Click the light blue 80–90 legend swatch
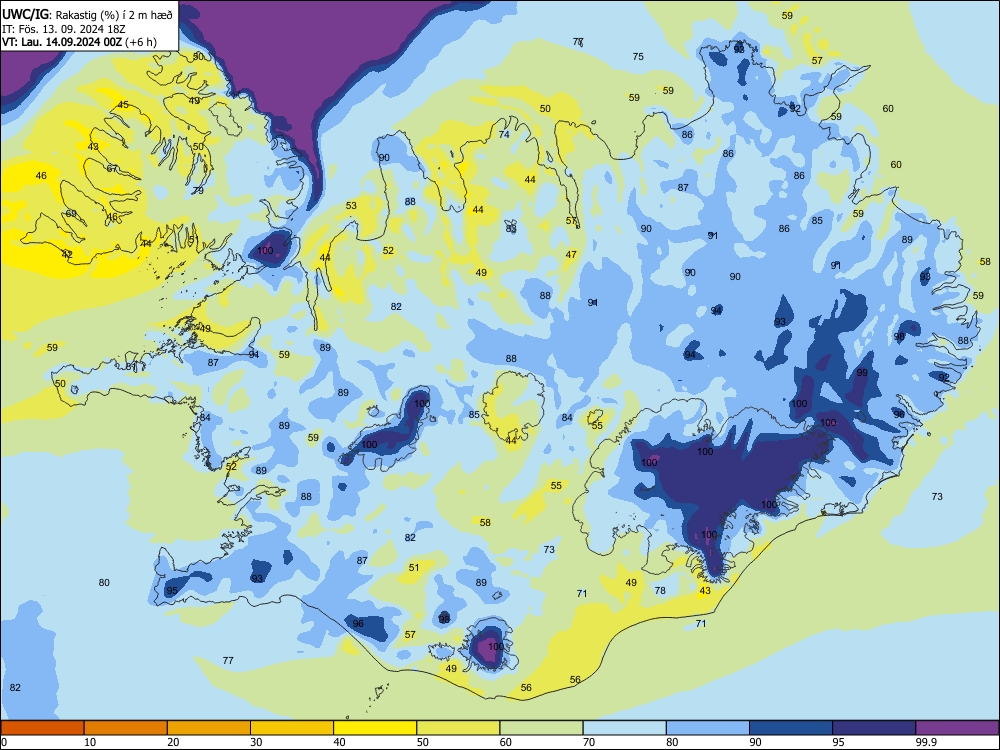Screen dimensions: 1000x750 708,728
